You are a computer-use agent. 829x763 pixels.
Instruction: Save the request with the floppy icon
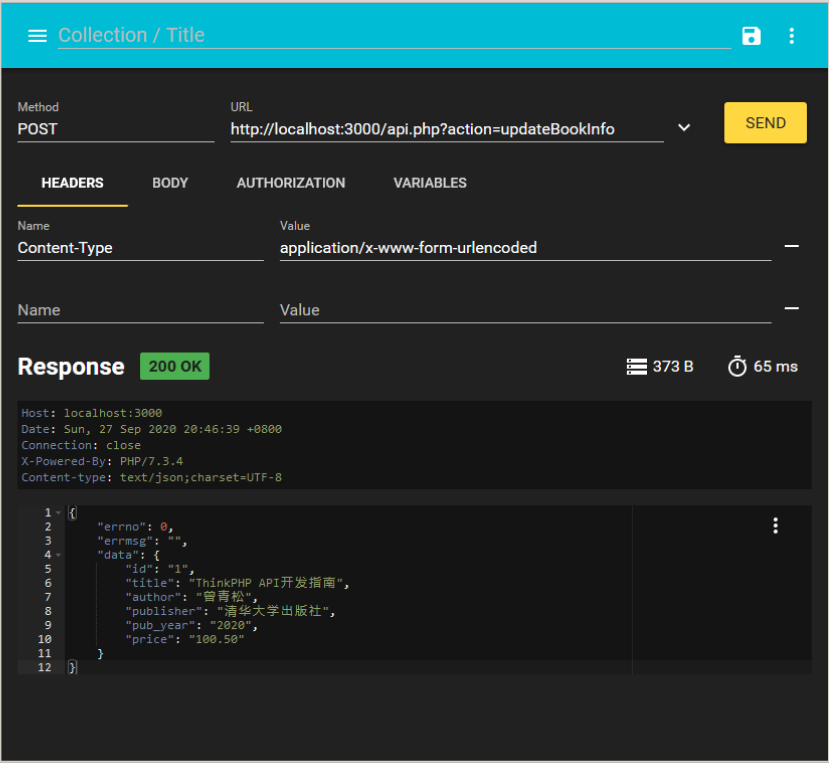click(x=751, y=36)
